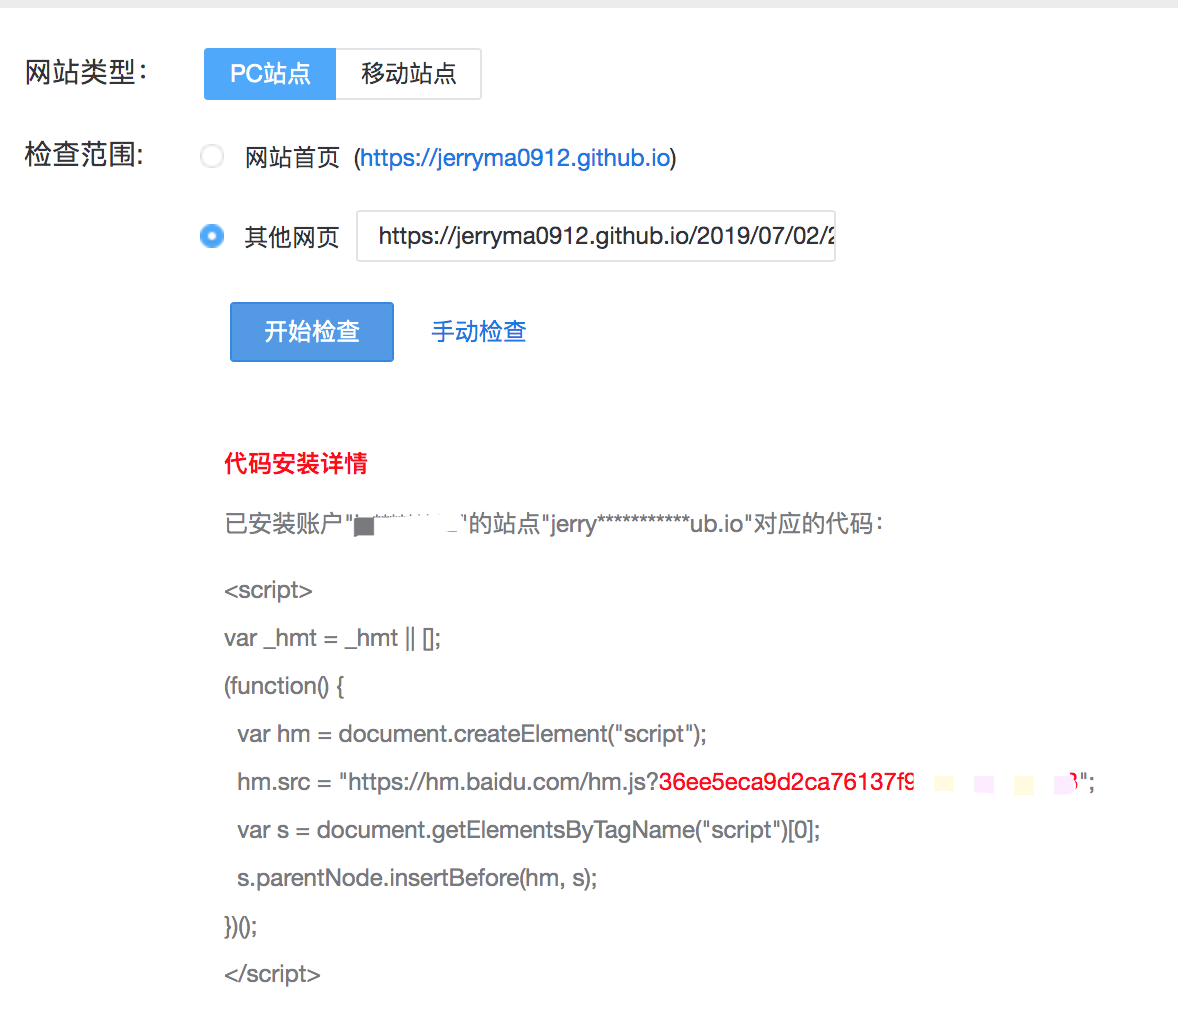The image size is (1178, 1034).
Task: Click the 其他网页 label text
Action: coord(292,237)
